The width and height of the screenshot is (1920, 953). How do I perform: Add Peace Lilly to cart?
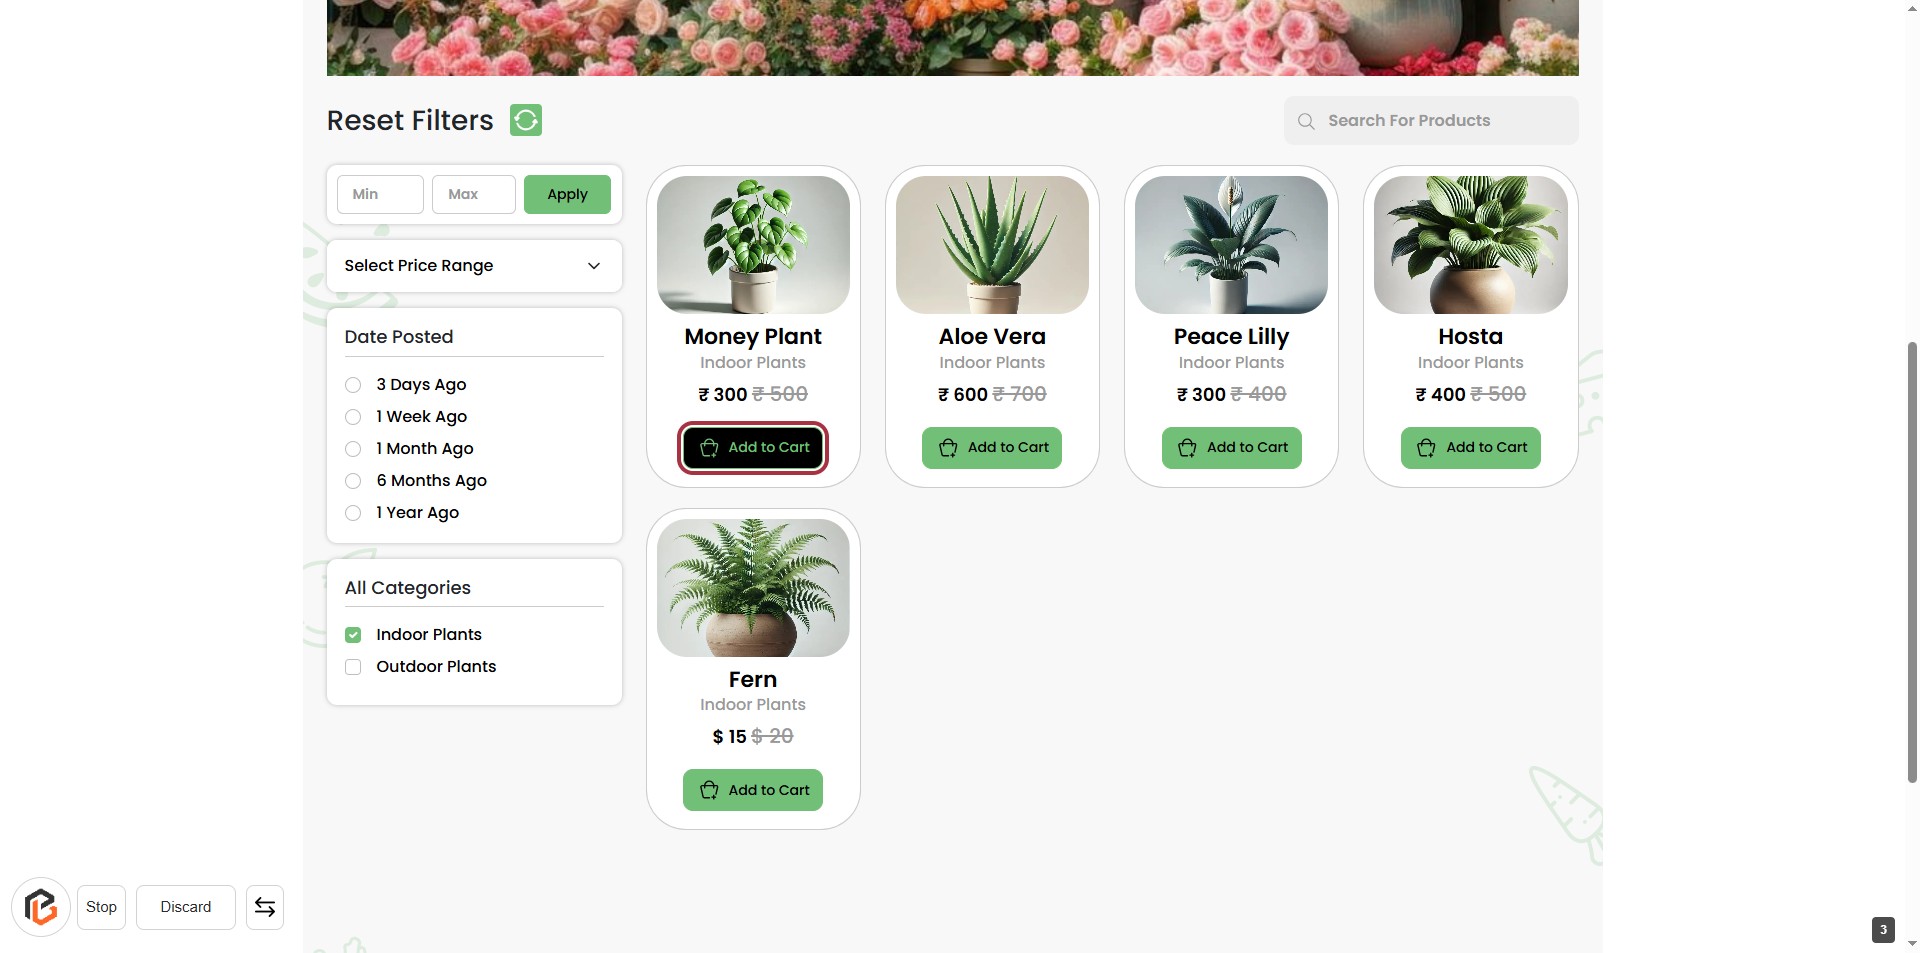click(x=1231, y=448)
